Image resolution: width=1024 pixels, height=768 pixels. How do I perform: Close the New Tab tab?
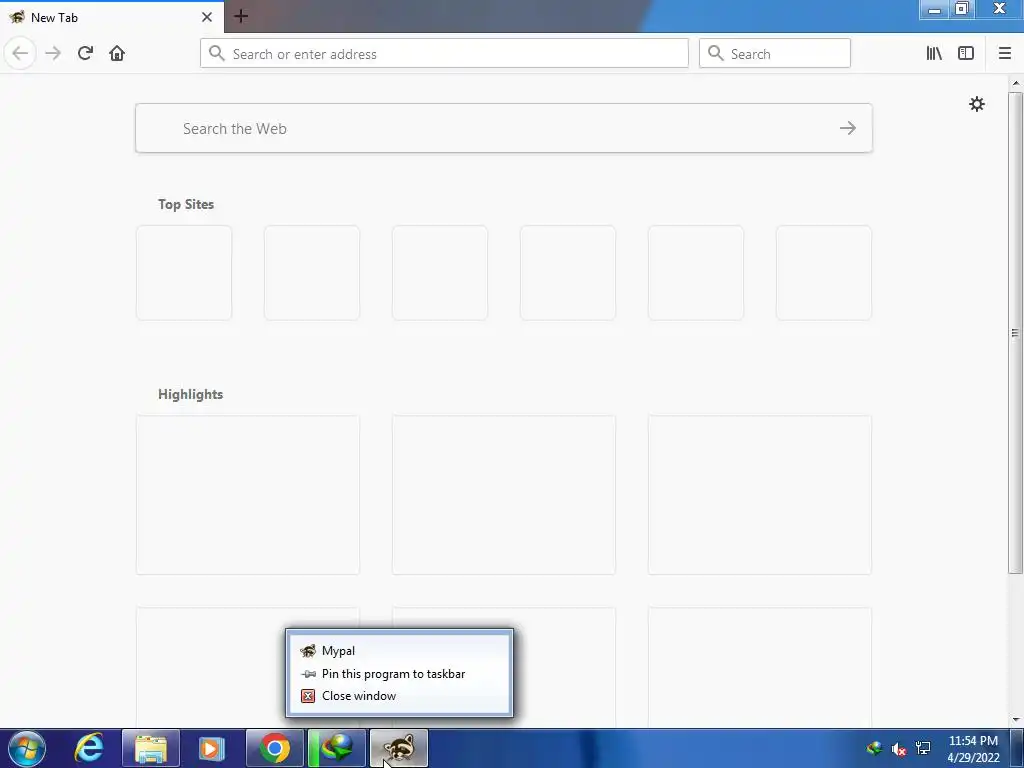pos(206,17)
